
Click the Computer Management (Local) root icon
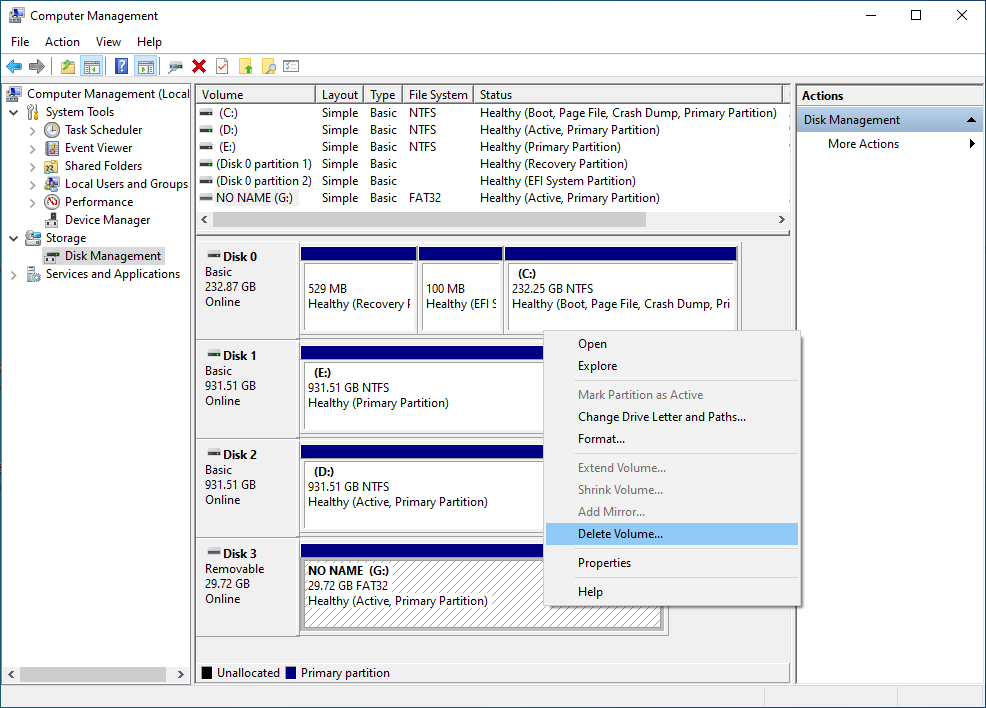[14, 94]
